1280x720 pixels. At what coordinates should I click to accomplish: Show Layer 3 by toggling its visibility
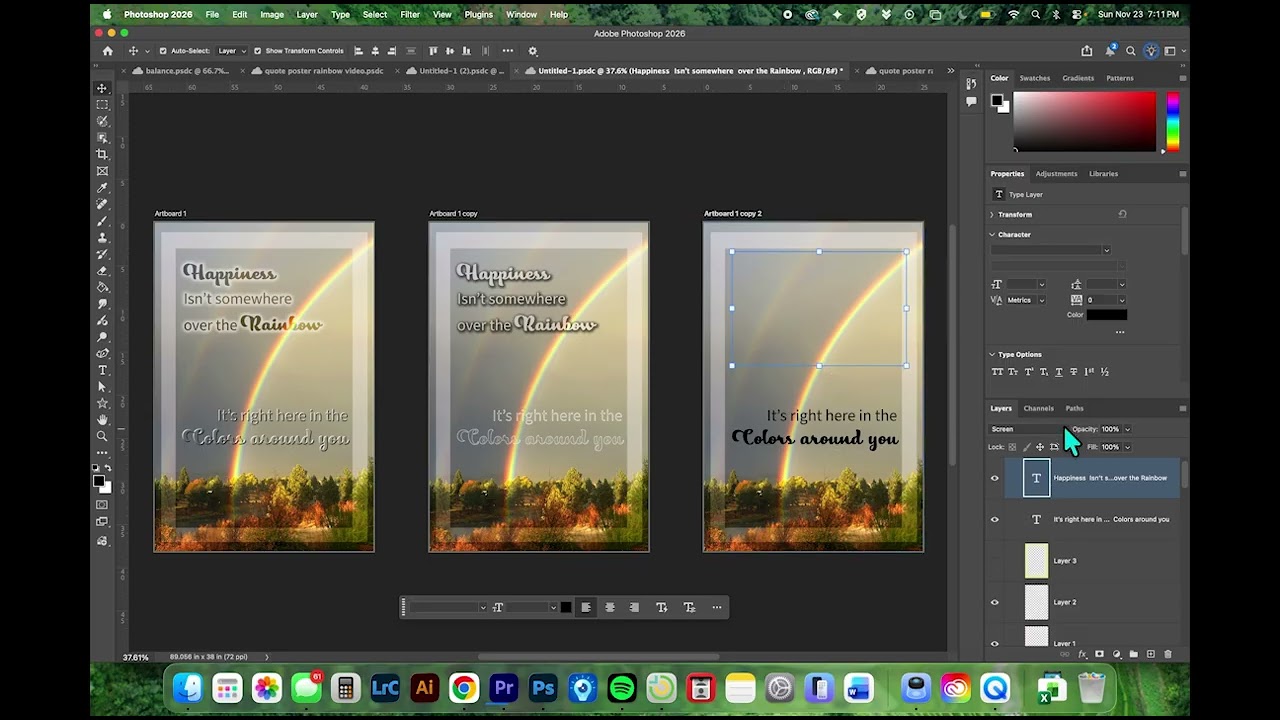click(994, 561)
